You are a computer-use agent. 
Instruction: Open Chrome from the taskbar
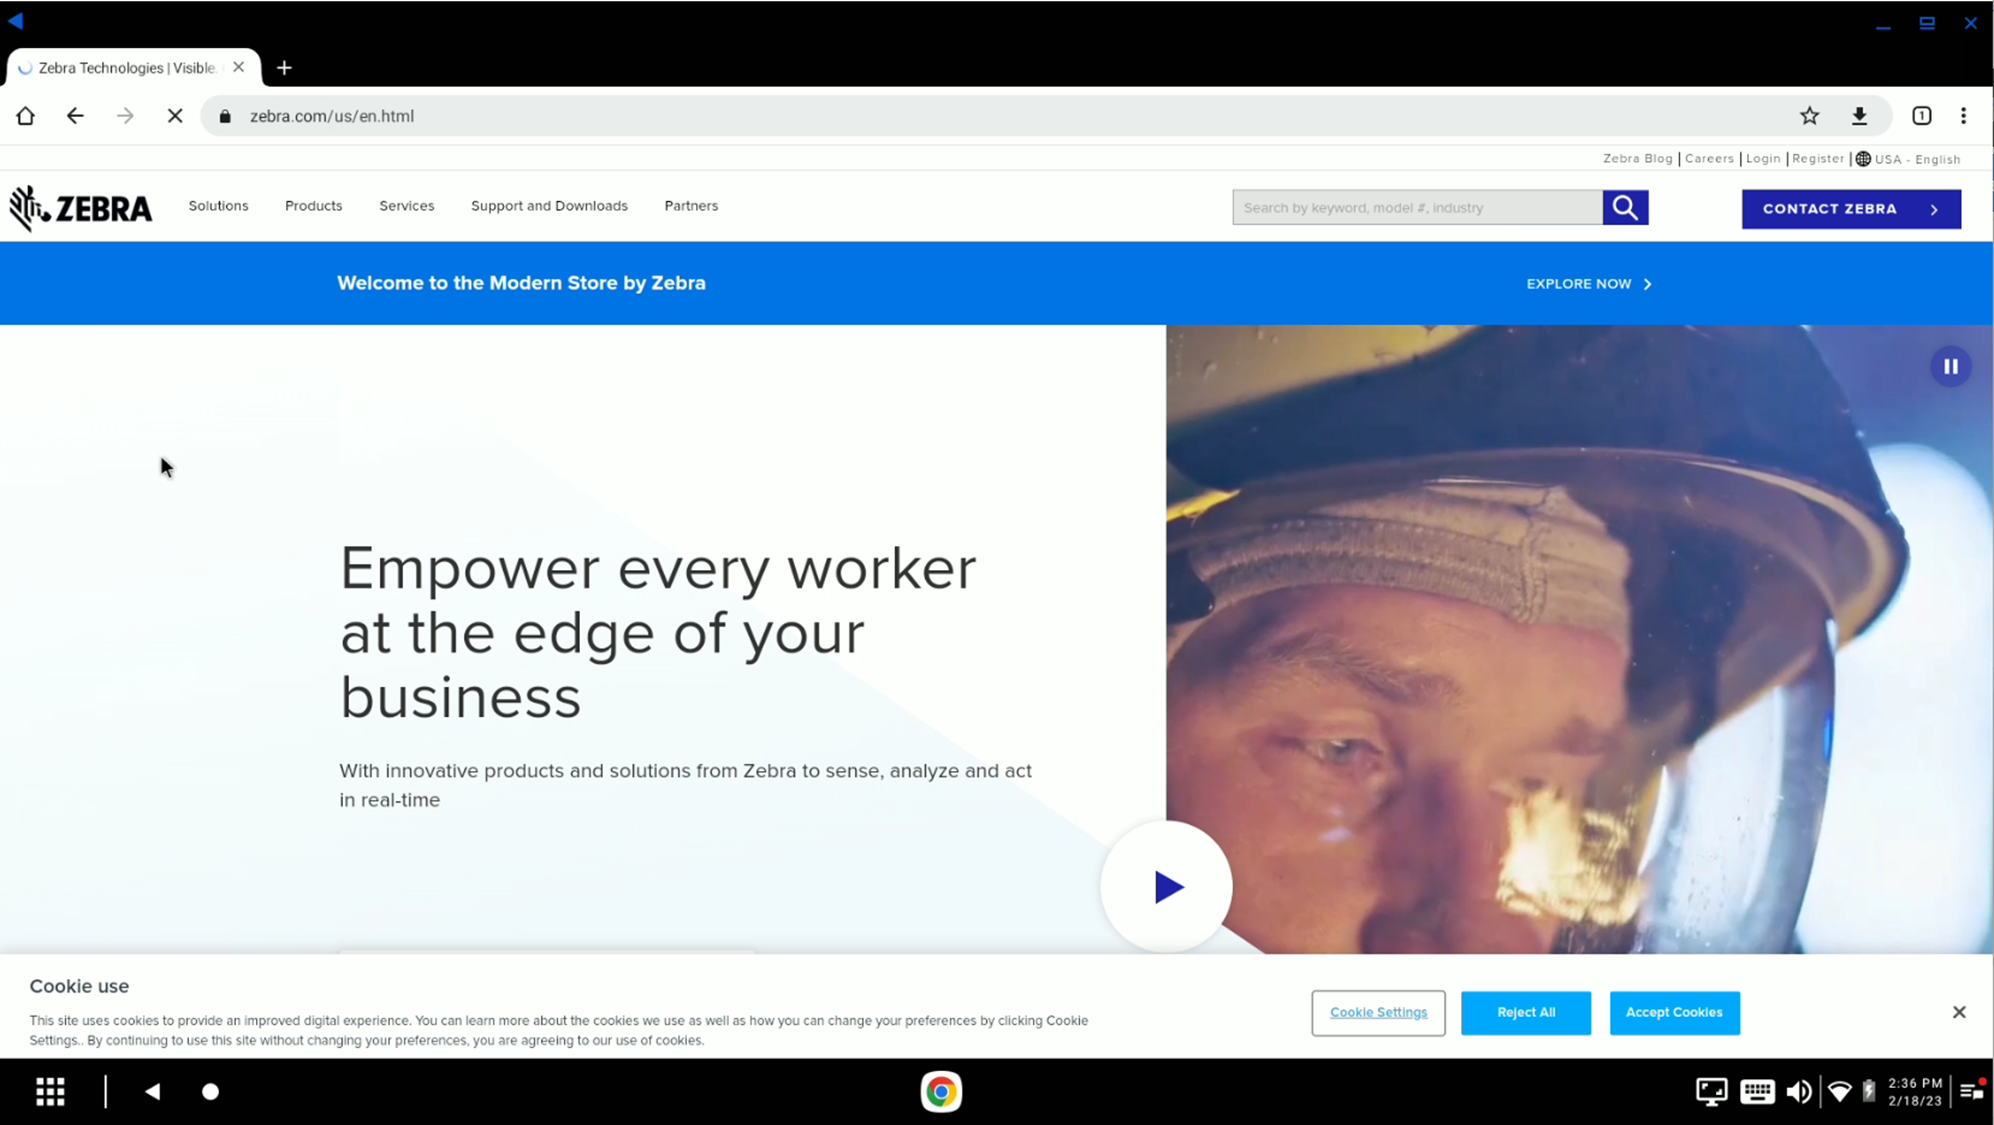[940, 1091]
